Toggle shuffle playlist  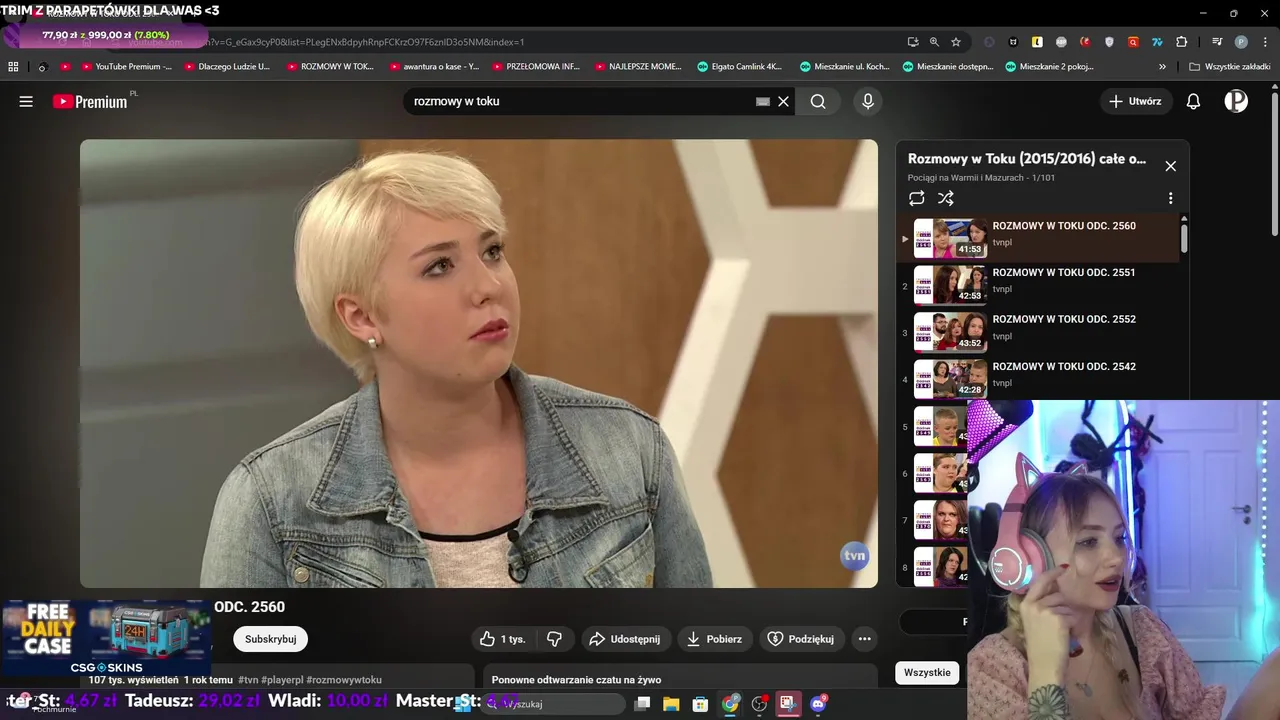click(x=946, y=198)
